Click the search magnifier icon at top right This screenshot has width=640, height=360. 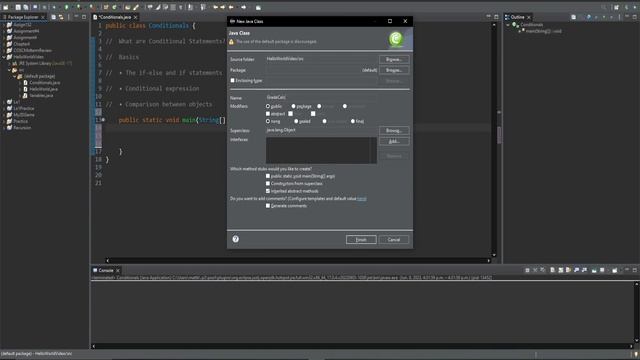(603, 7)
